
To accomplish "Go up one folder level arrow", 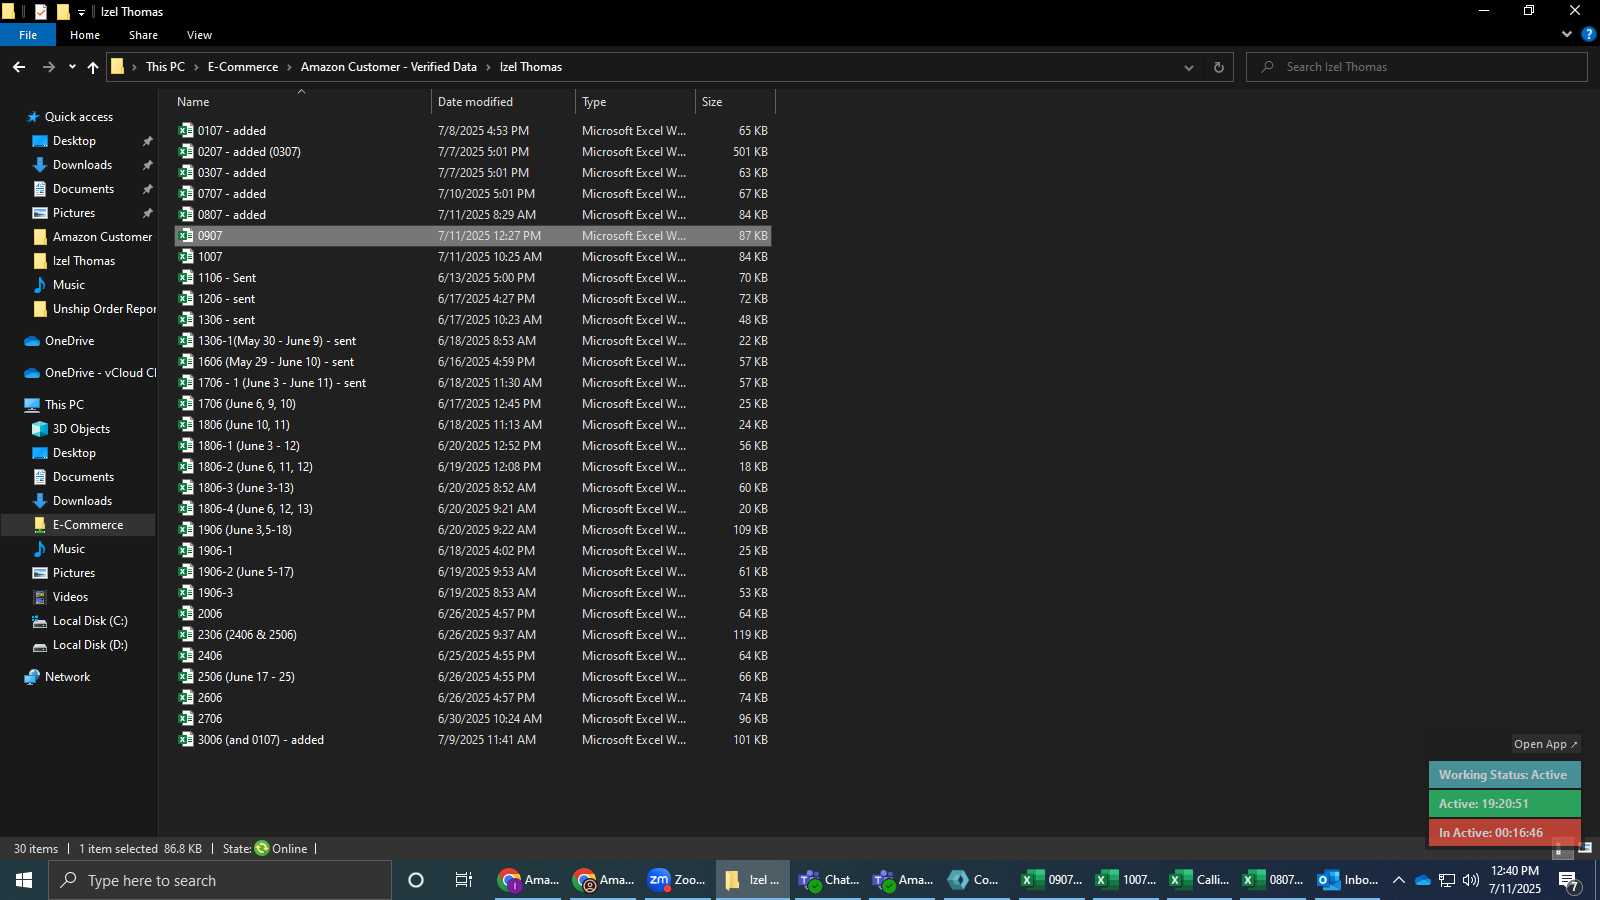I will [x=93, y=67].
